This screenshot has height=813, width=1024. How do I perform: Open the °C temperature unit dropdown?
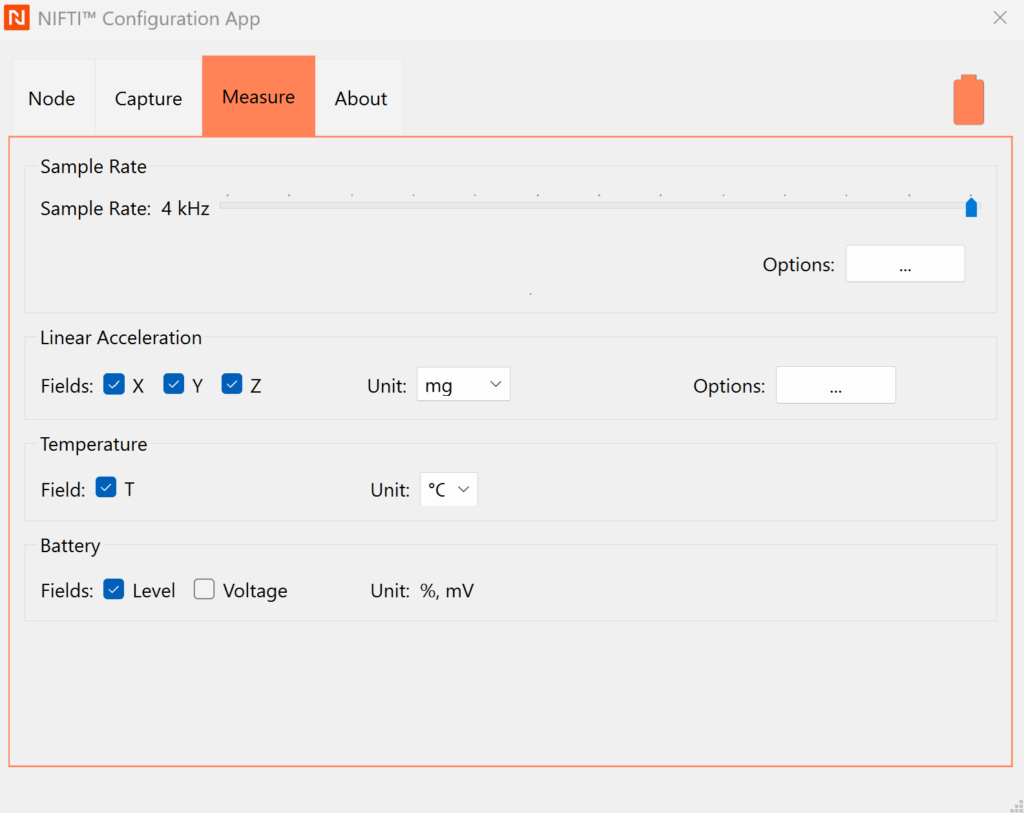pyautogui.click(x=448, y=489)
